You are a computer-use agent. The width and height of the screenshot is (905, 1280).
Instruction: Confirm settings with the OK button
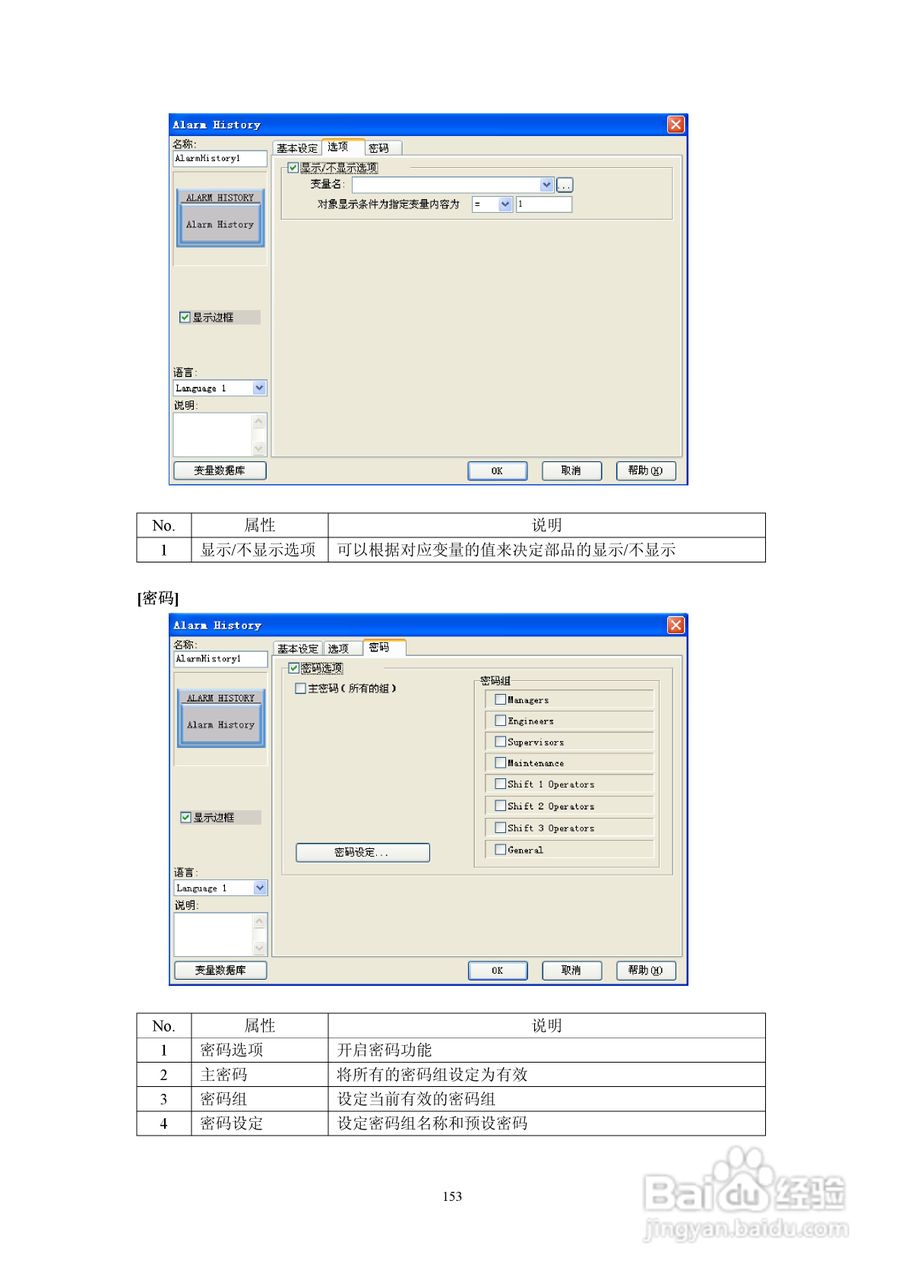tap(497, 470)
